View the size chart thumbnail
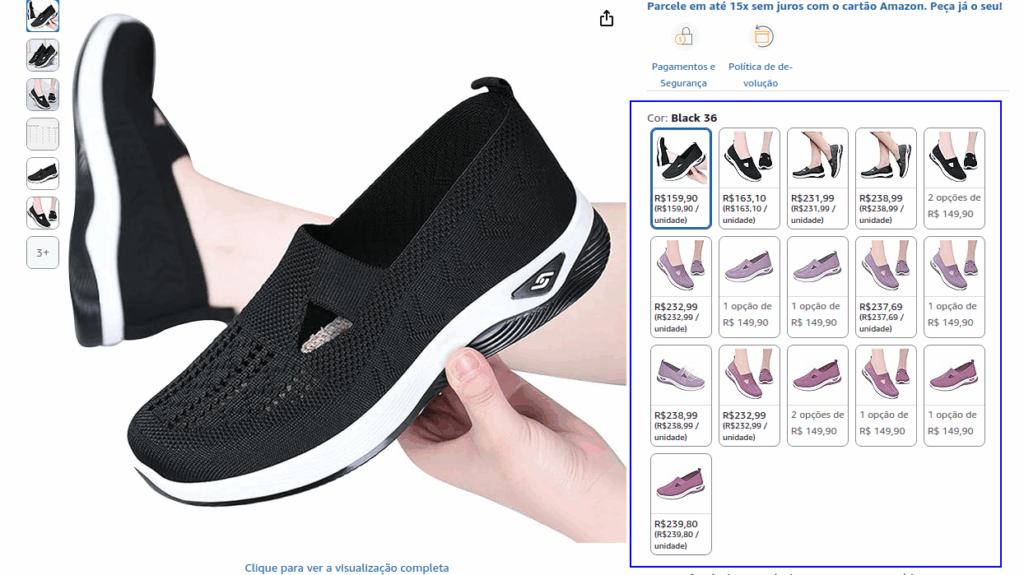This screenshot has height=575, width=1024. point(42,134)
